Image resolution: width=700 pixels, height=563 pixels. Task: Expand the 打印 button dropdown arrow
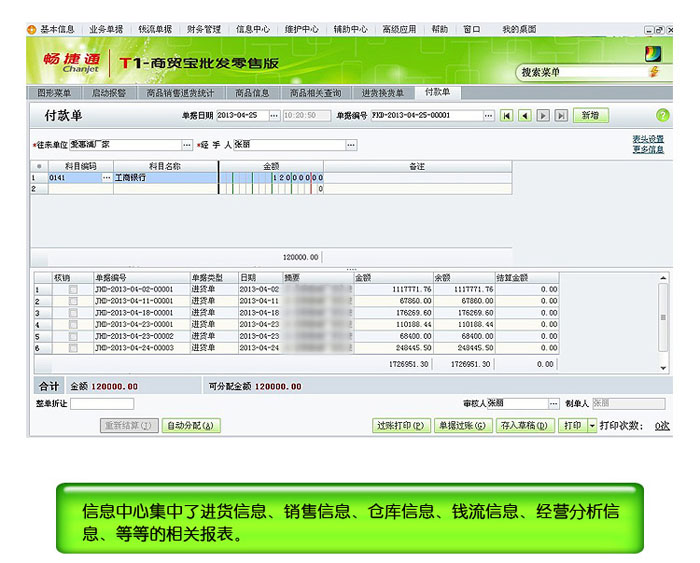(x=592, y=425)
